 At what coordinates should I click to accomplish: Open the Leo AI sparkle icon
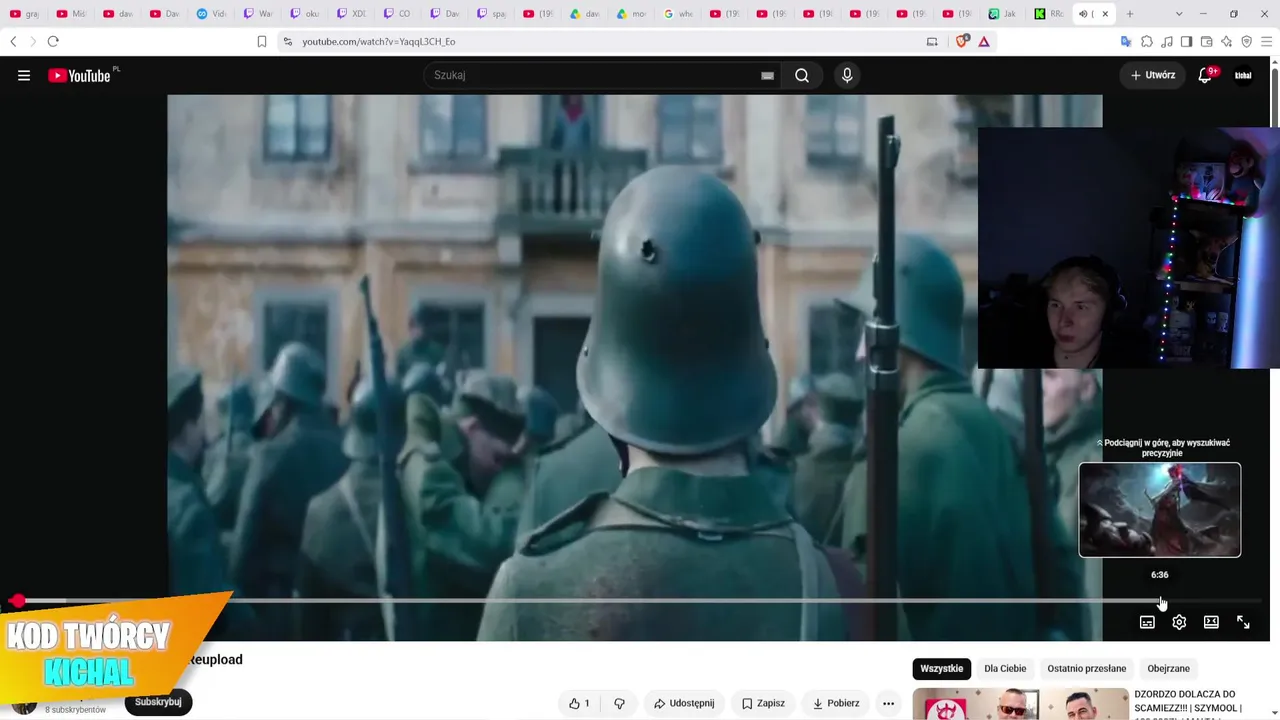(x=1226, y=41)
